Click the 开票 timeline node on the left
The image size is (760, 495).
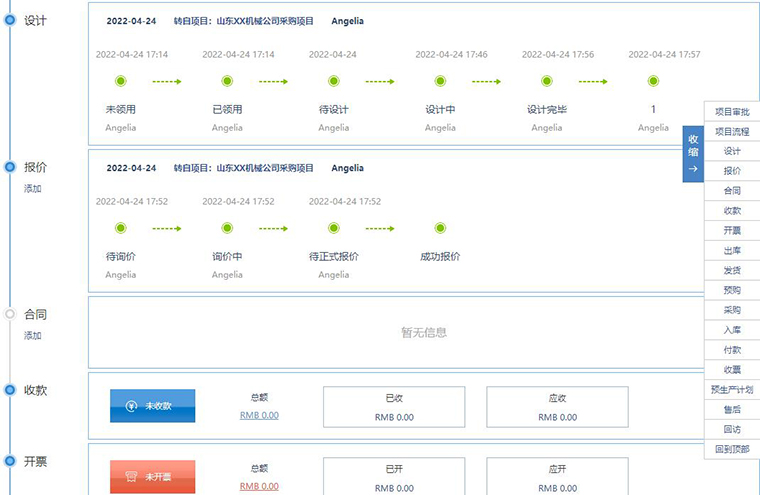pos(10,461)
